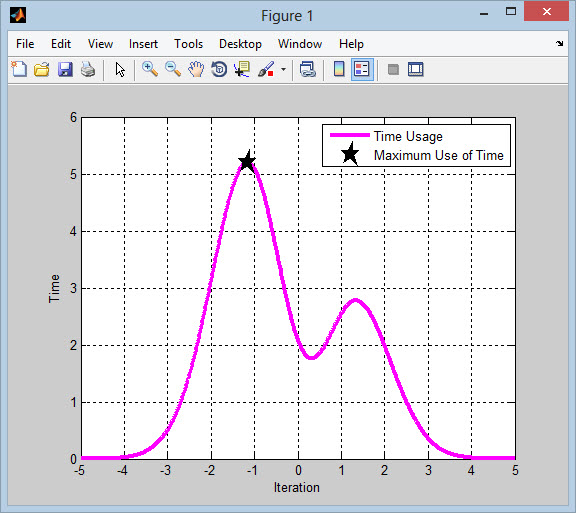The width and height of the screenshot is (576, 513).
Task: Click the Link Plot toolbar button
Action: coord(307,69)
